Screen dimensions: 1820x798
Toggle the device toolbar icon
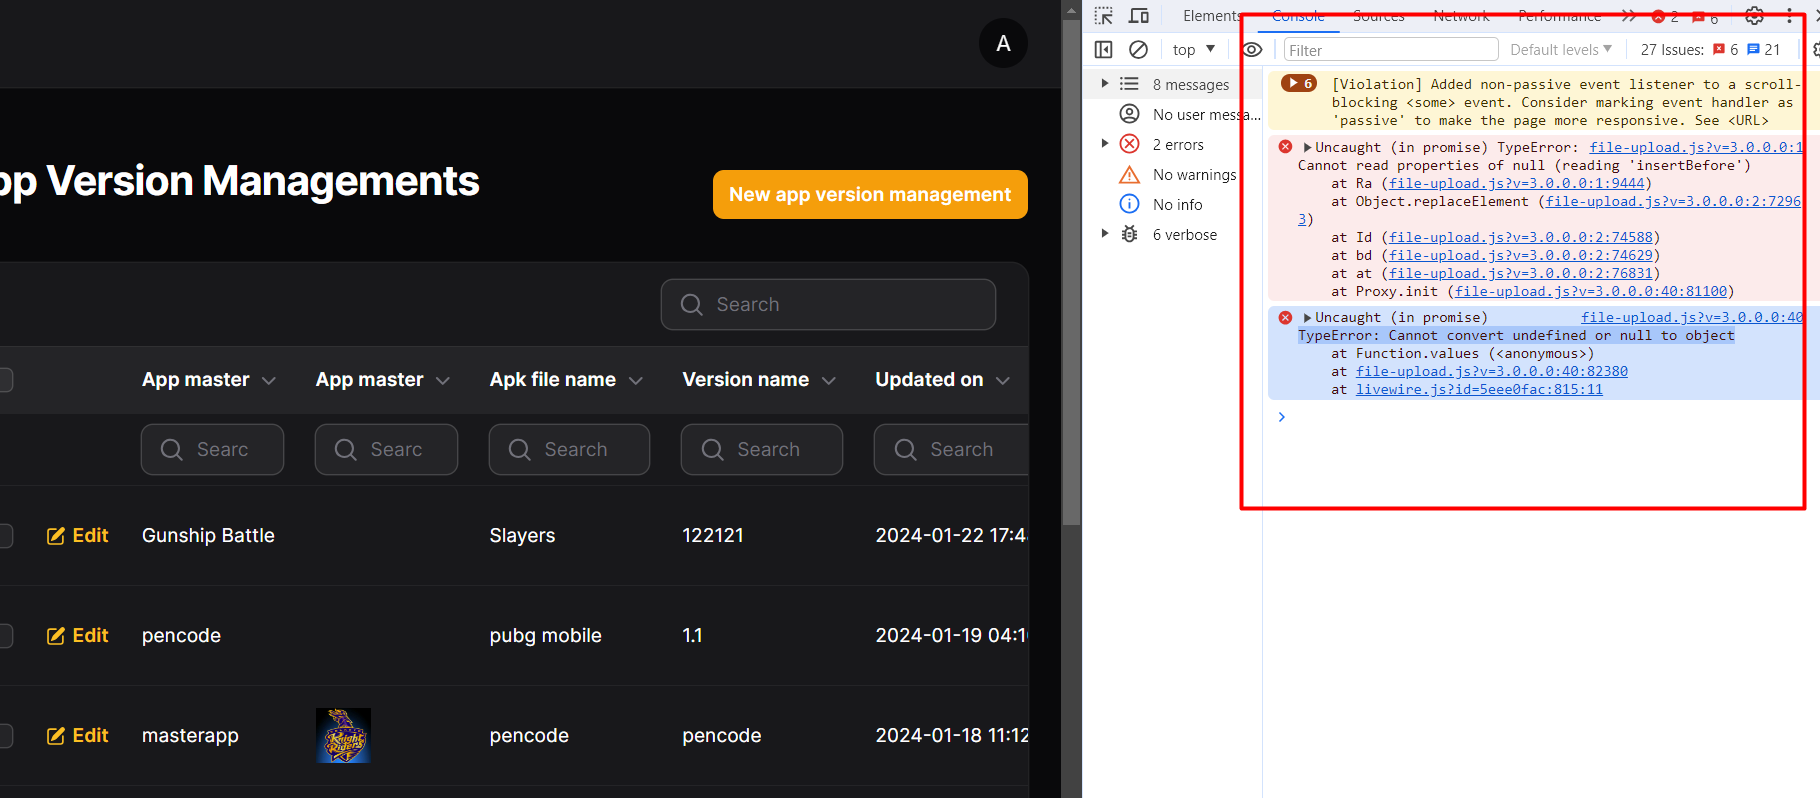1139,16
